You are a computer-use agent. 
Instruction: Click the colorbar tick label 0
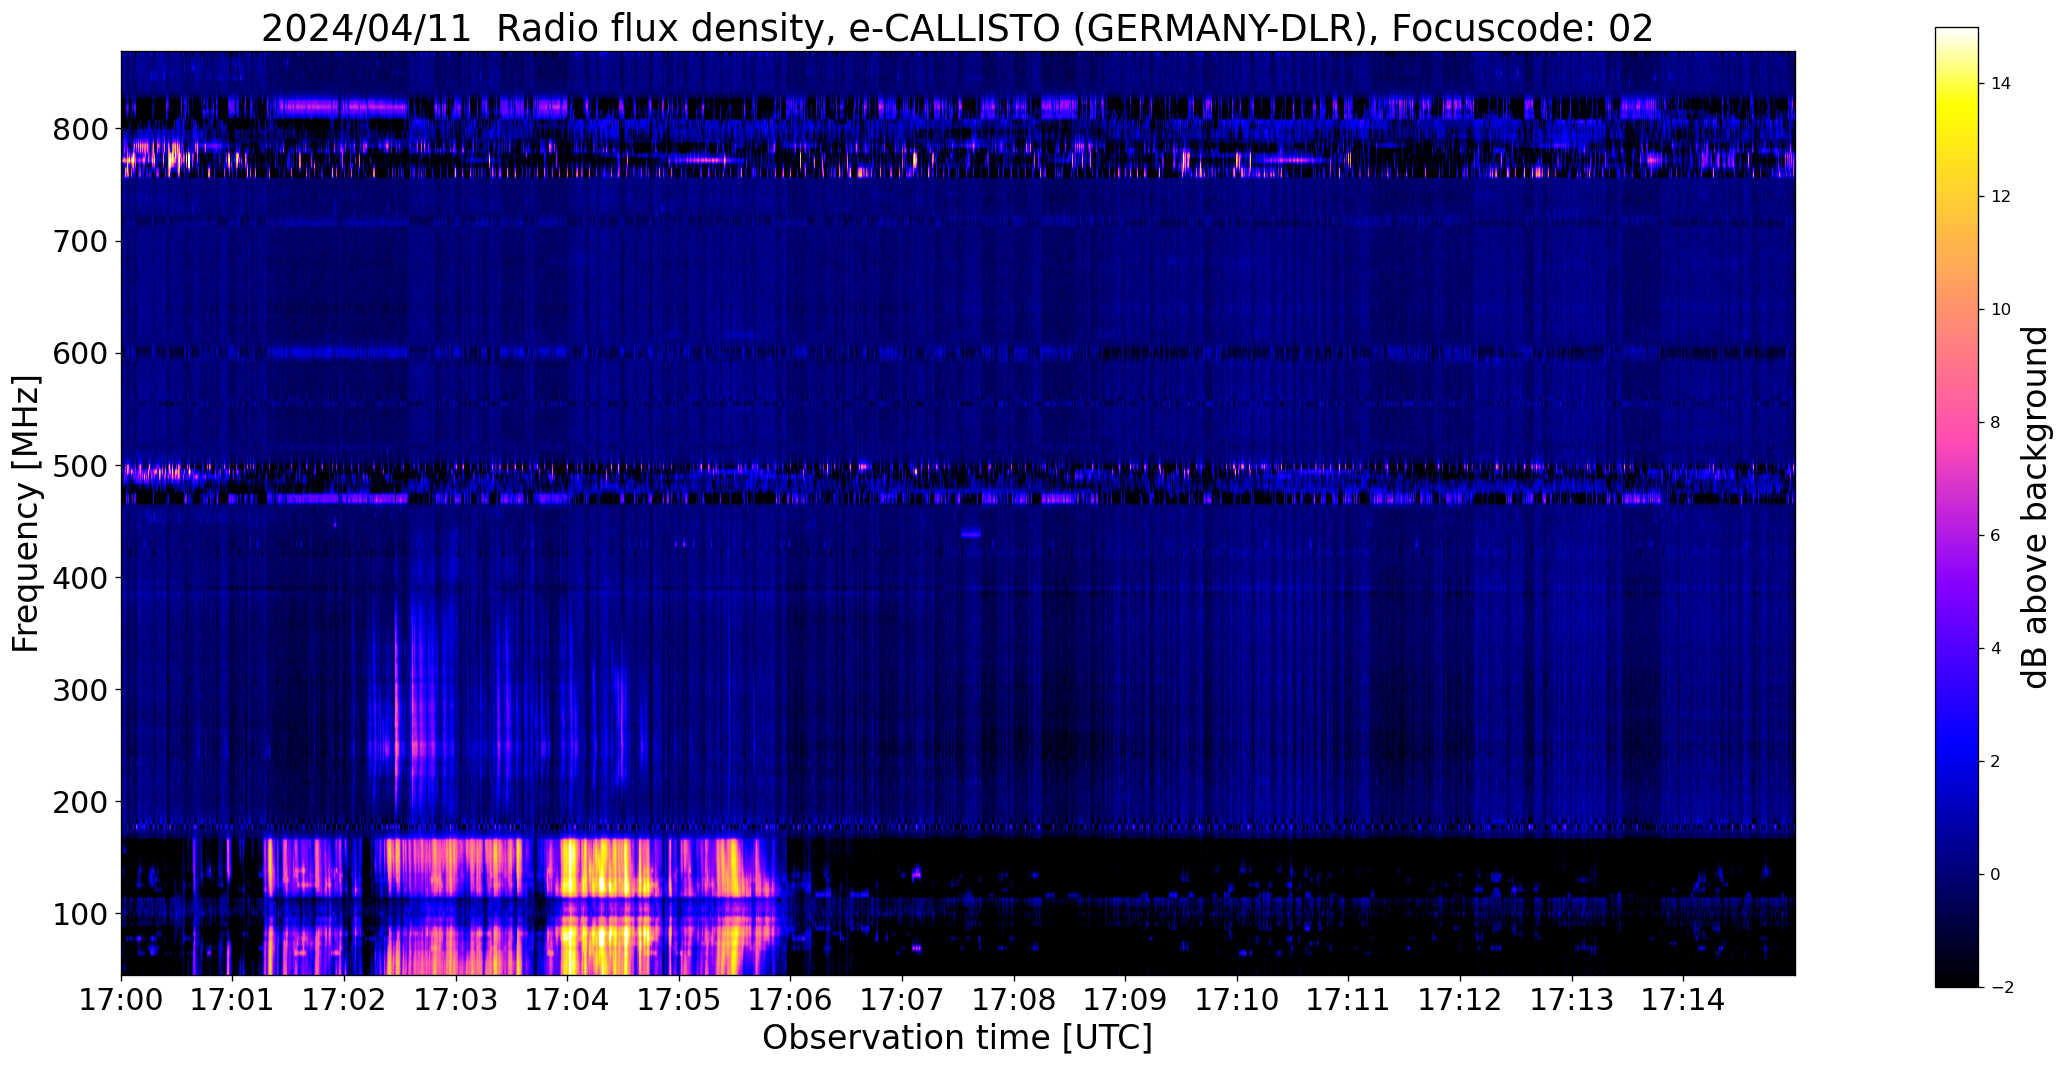point(1996,875)
